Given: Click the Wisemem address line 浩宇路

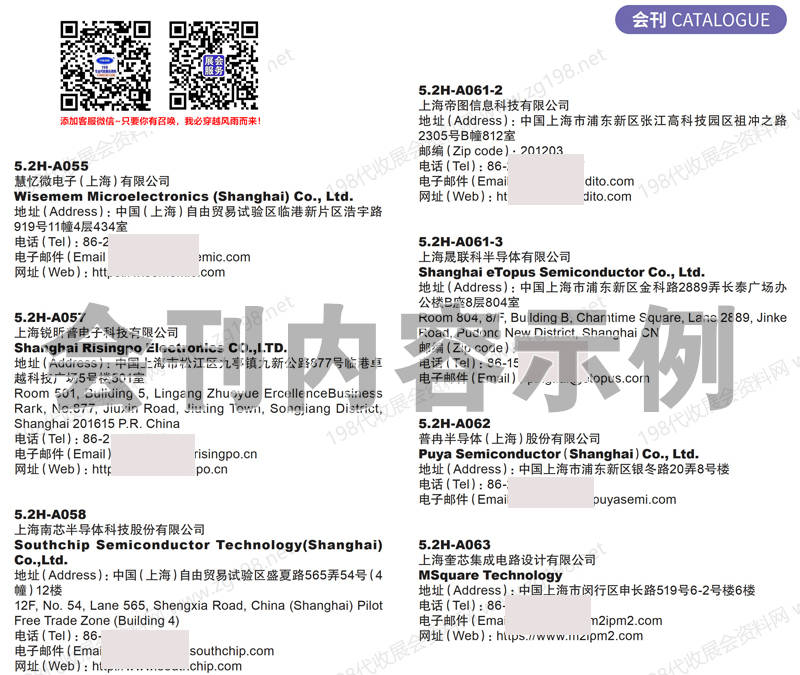Looking at the screenshot, I should pyautogui.click(x=198, y=212).
